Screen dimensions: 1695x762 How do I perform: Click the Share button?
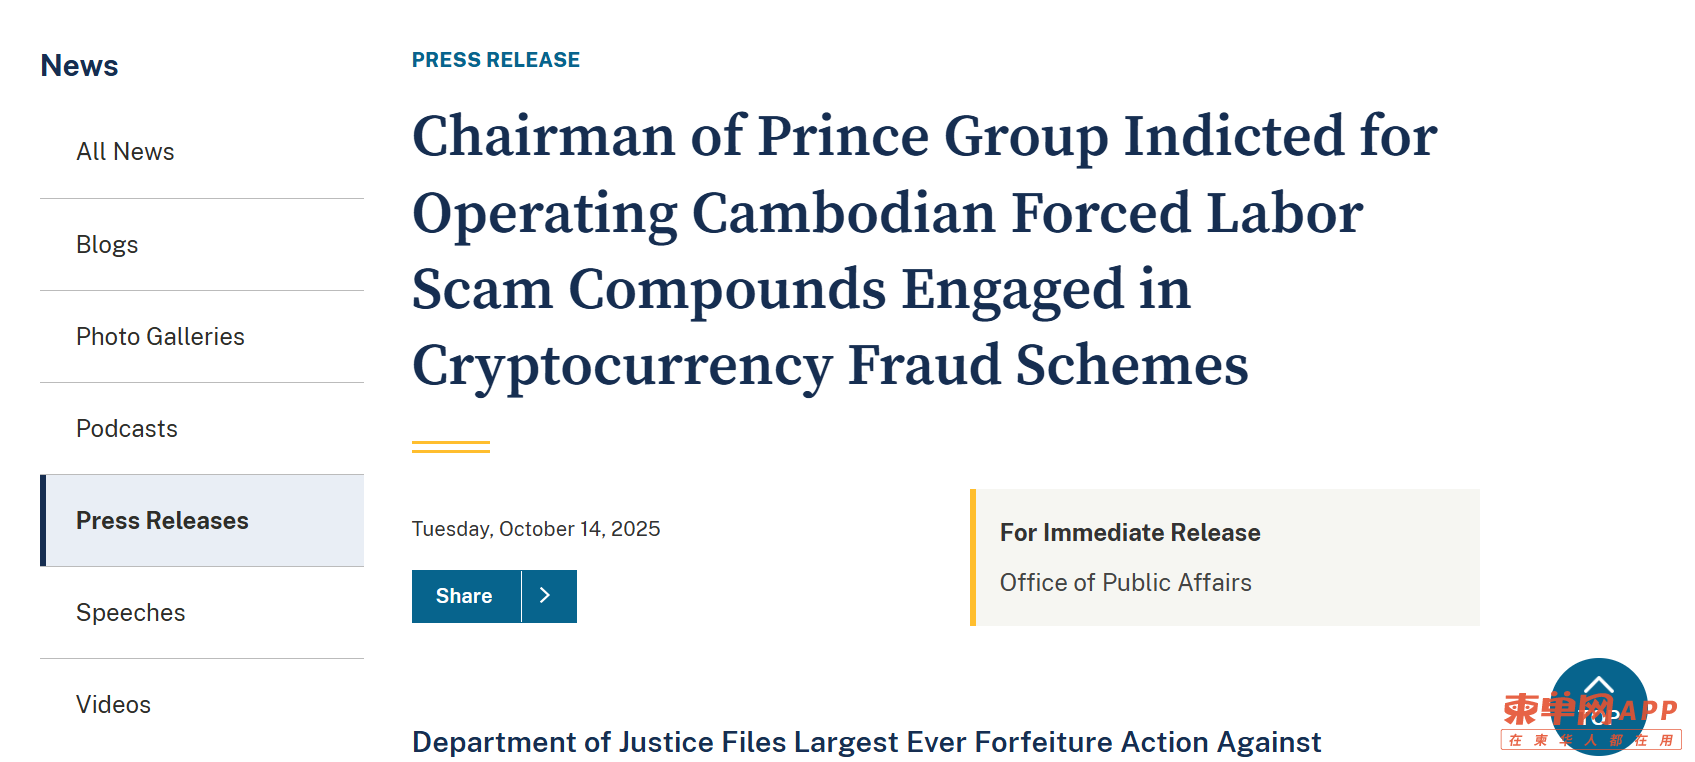click(x=465, y=596)
